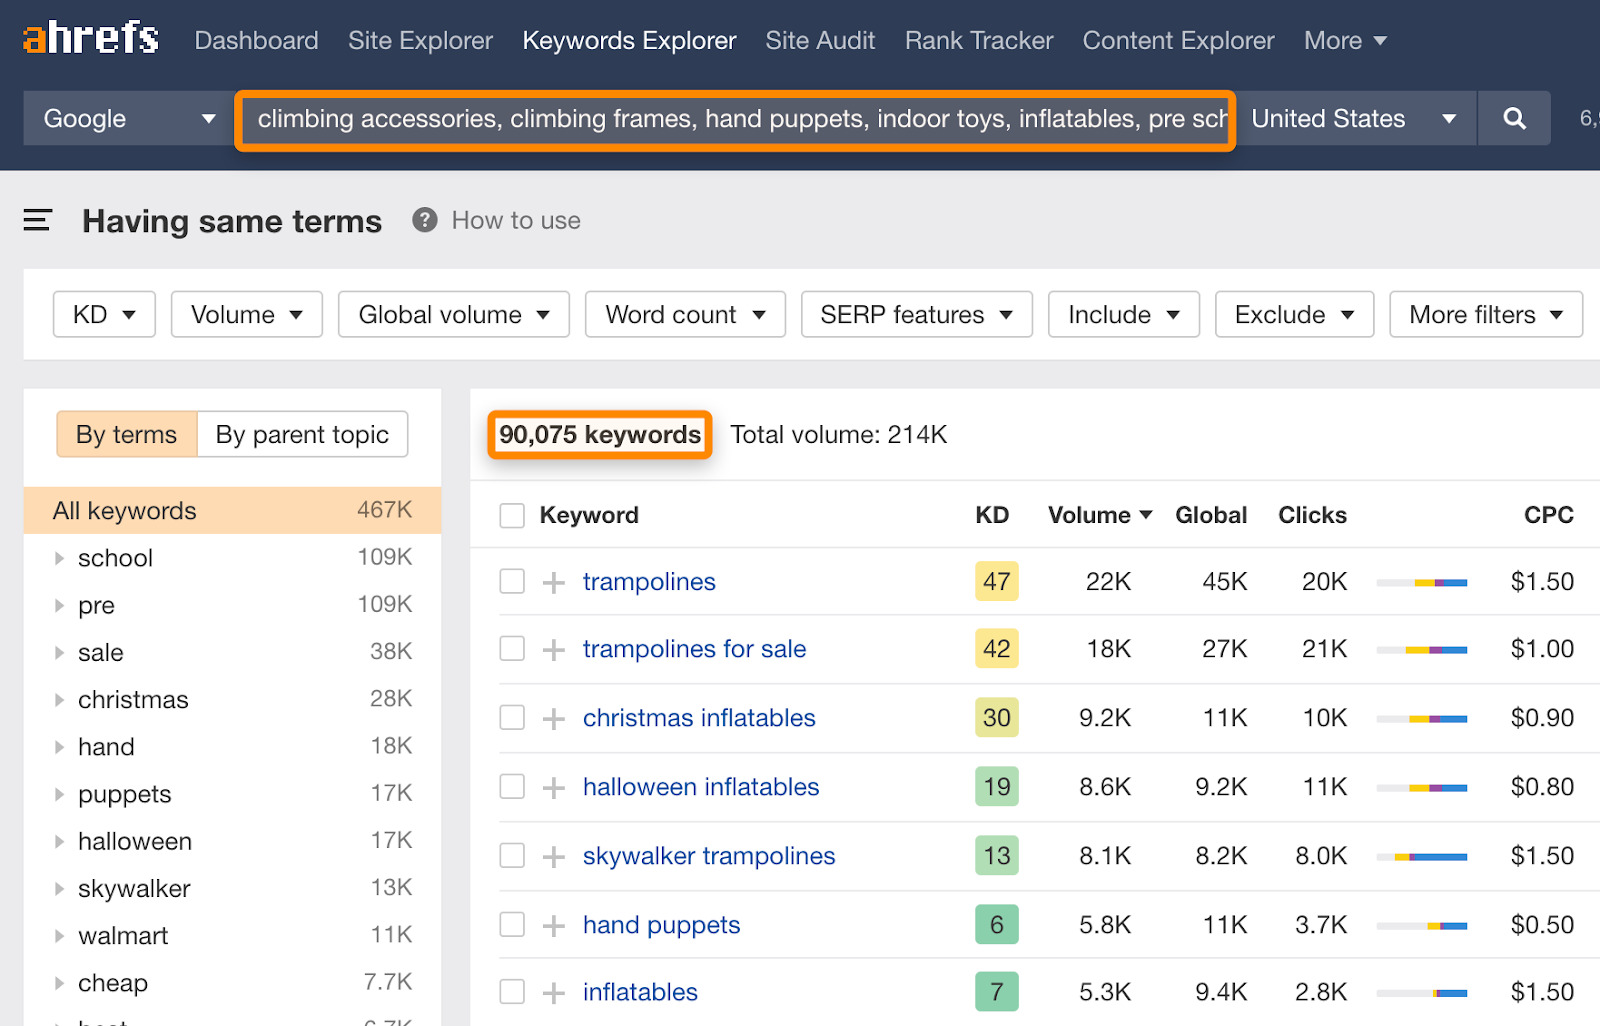Click the plus icon next to hand puppets
This screenshot has width=1600, height=1026.
point(552,924)
